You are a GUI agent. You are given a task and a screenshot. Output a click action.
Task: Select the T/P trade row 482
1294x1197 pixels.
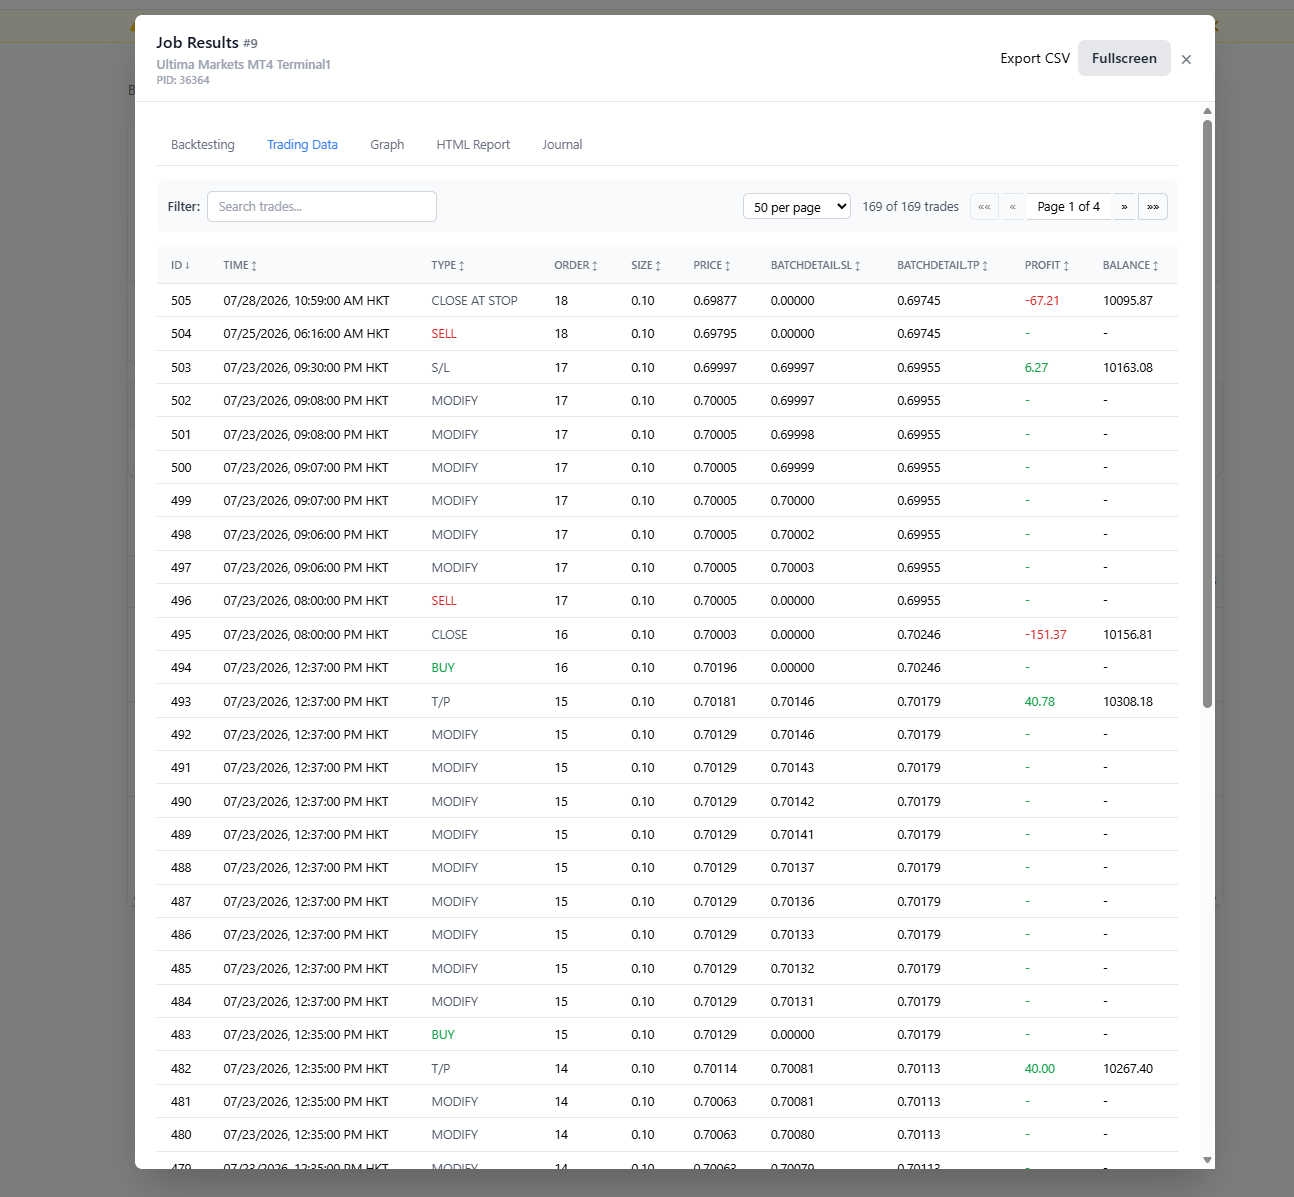pyautogui.click(x=667, y=1068)
